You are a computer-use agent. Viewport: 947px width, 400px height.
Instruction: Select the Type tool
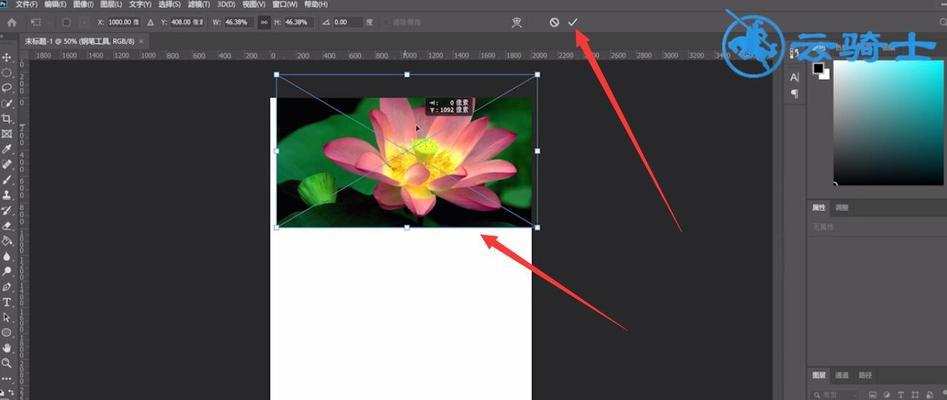[x=7, y=302]
